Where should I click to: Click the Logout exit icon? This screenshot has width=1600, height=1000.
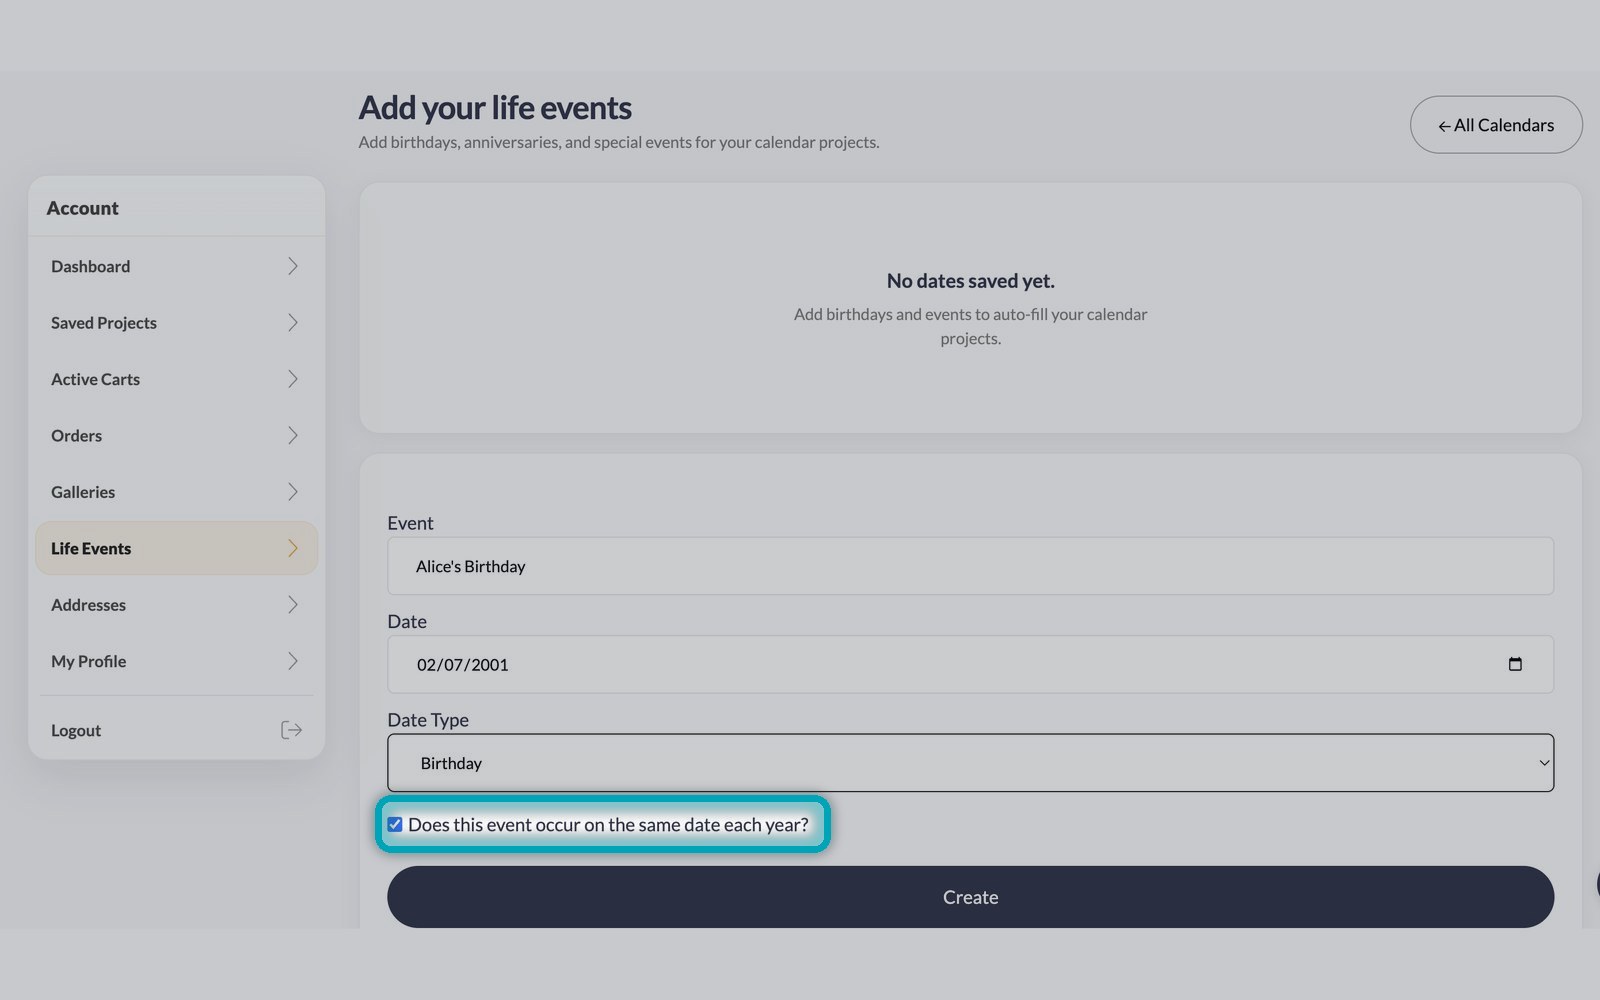pyautogui.click(x=291, y=730)
